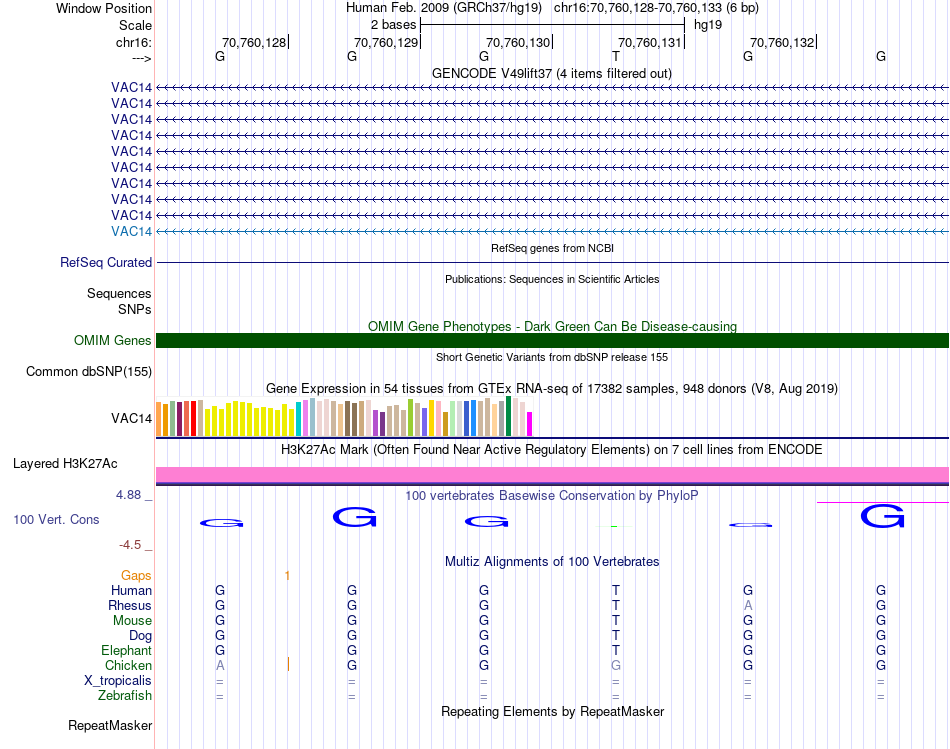Image resolution: width=950 pixels, height=749 pixels.
Task: Click the RepeatMasker track label
Action: point(110,725)
